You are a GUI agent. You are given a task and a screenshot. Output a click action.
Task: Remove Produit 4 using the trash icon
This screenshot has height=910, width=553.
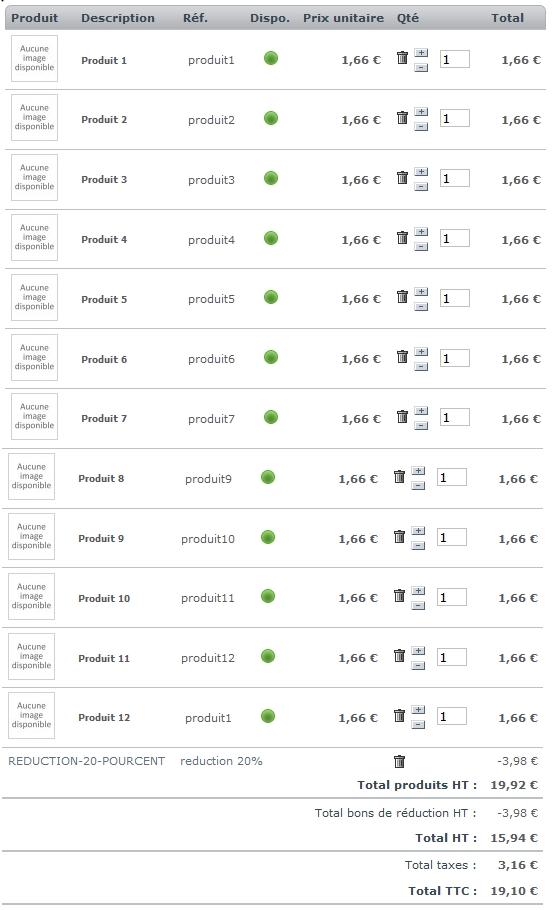click(402, 237)
